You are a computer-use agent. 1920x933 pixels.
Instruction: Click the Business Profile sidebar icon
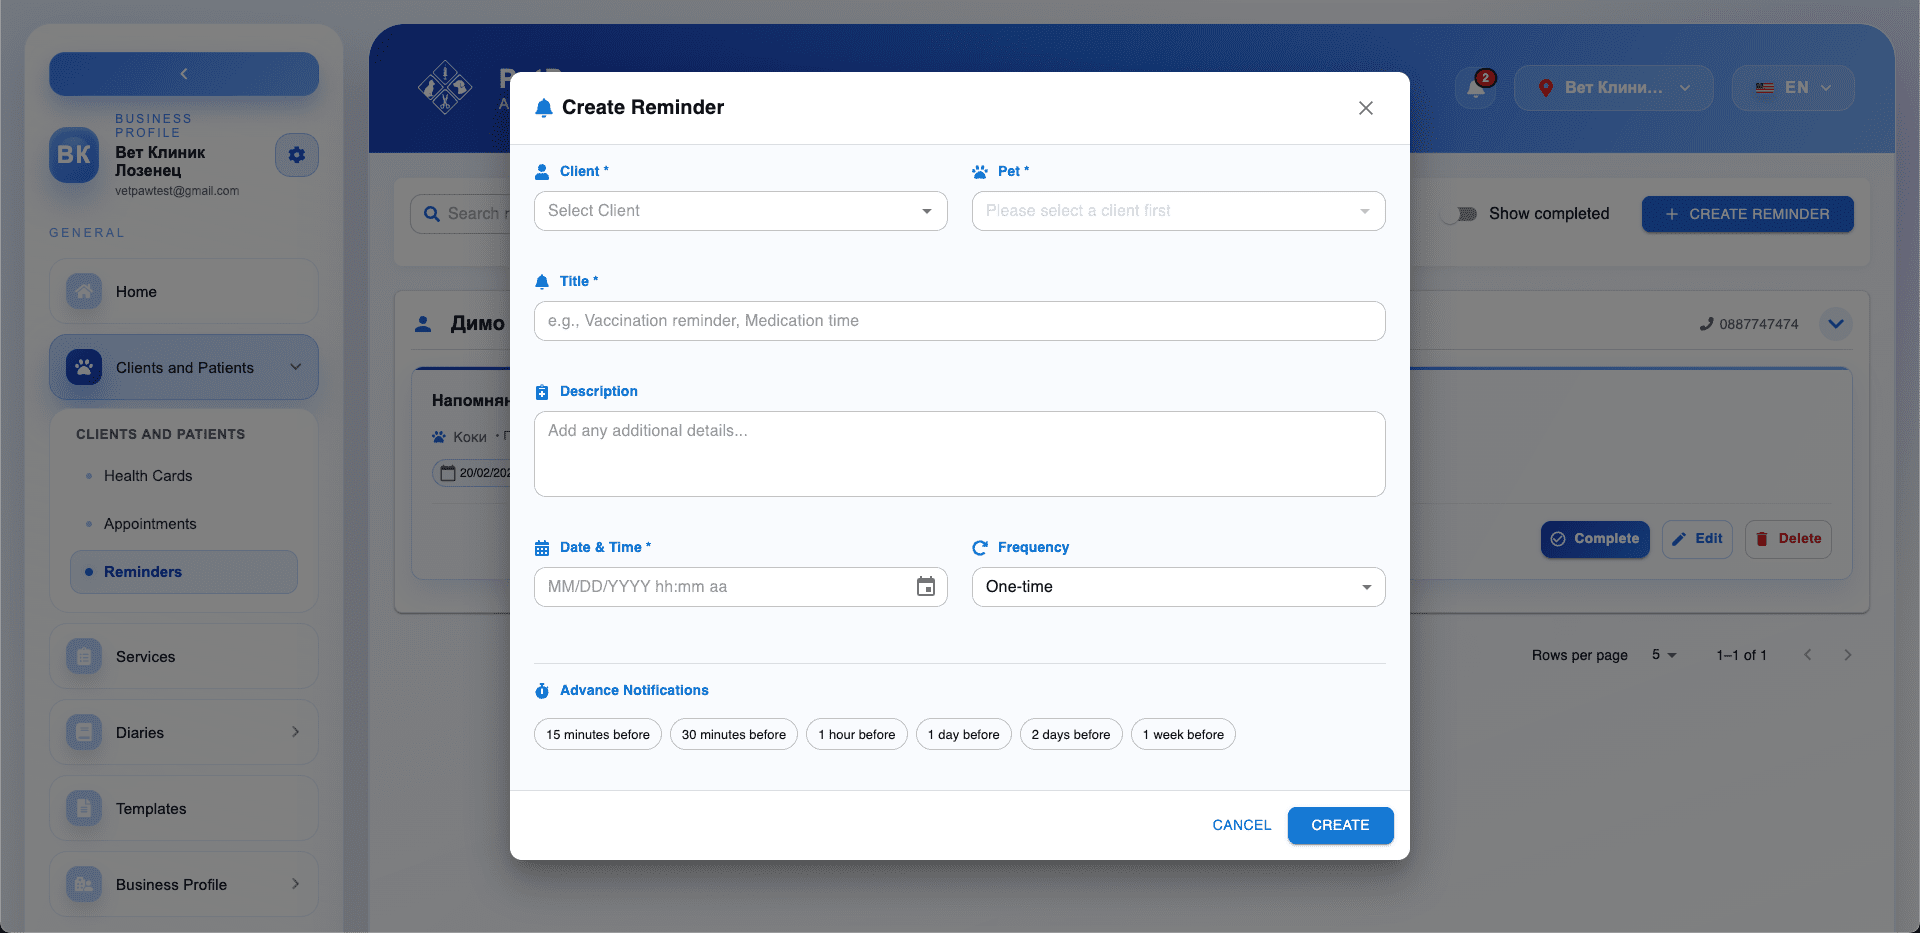tap(84, 885)
